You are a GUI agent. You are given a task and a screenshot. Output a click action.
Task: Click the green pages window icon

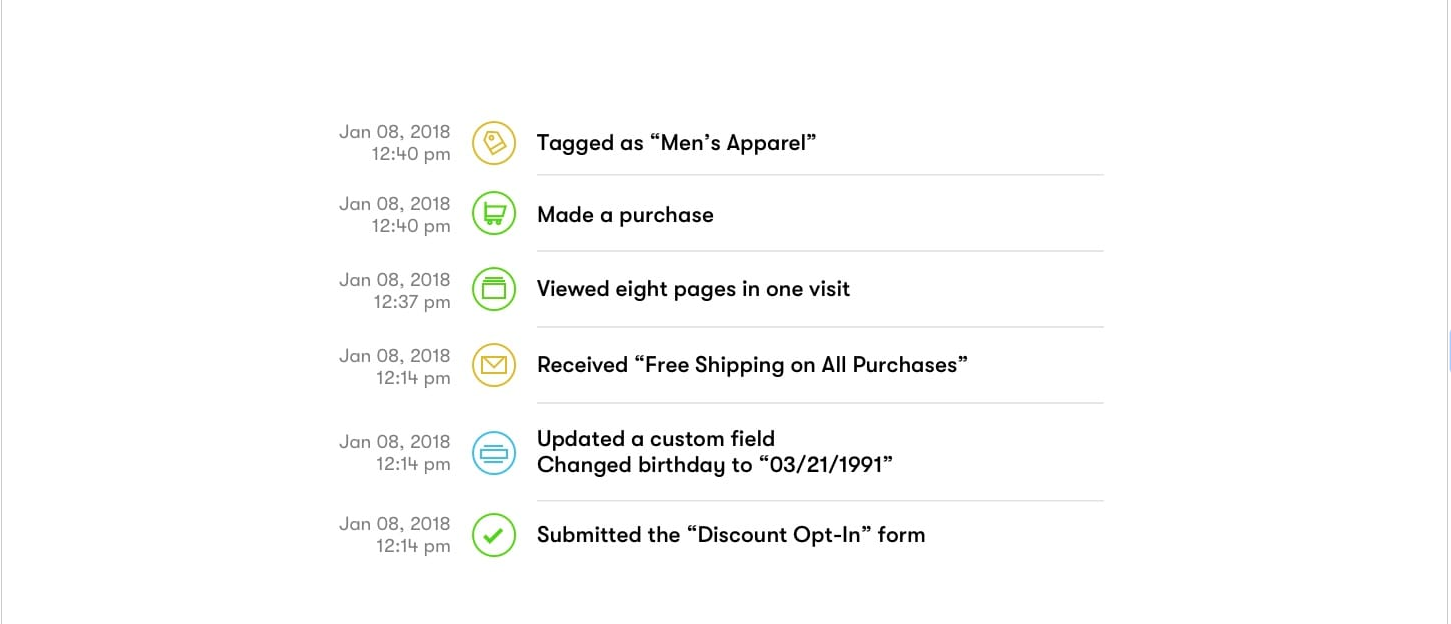point(494,289)
